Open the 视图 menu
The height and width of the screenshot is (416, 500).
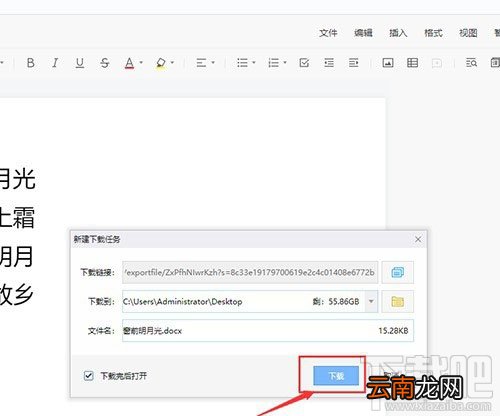[468, 33]
